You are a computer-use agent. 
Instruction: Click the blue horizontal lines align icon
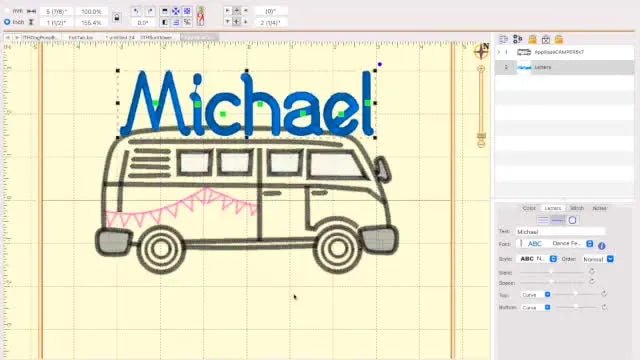(176, 22)
